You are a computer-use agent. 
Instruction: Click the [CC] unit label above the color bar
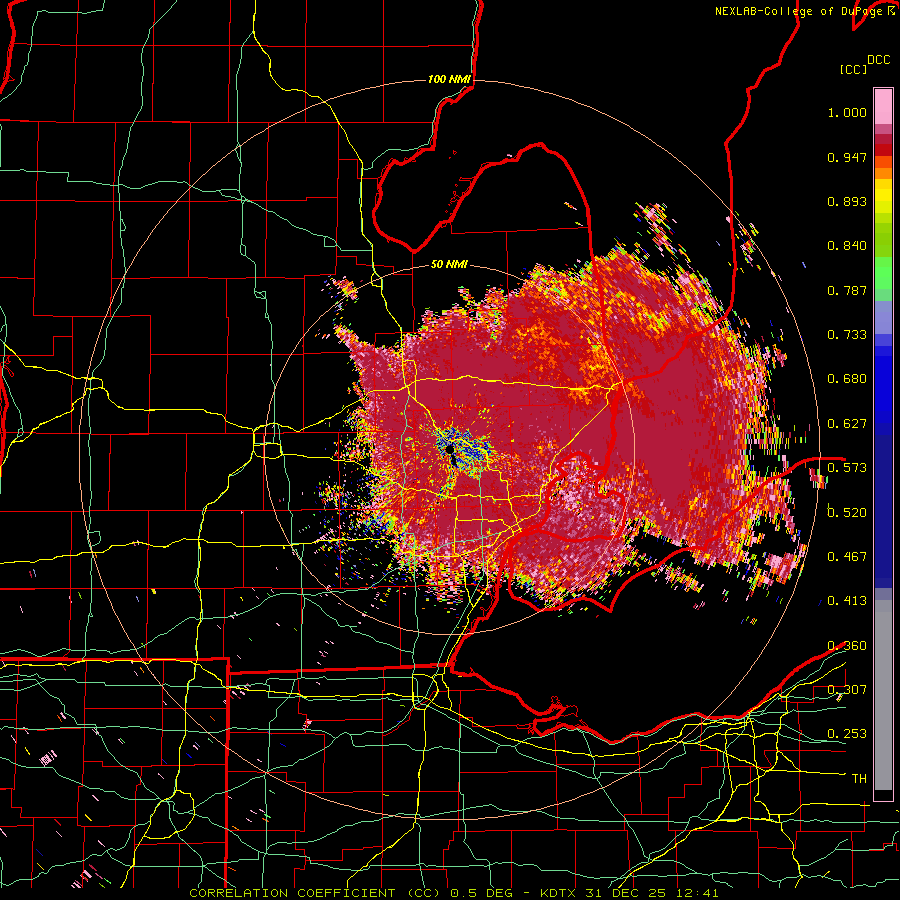[853, 69]
